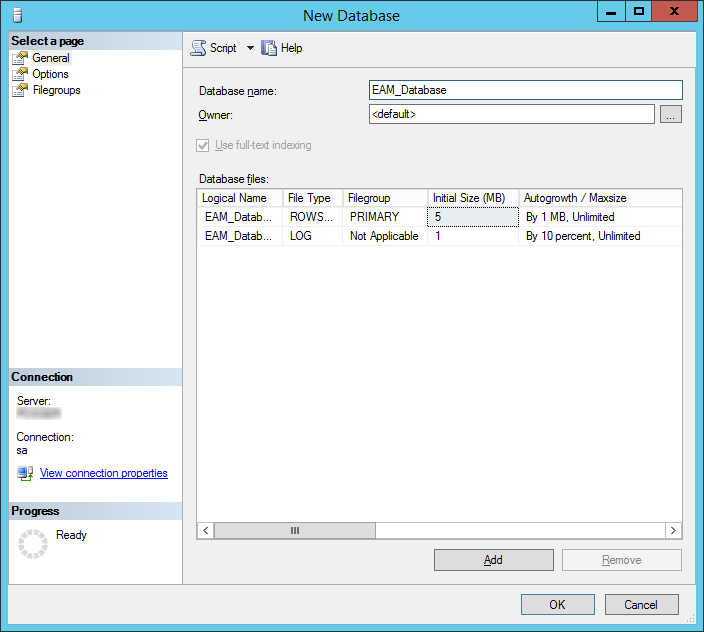704x632 pixels.
Task: Open owner browse ellipsis button
Action: point(671,115)
